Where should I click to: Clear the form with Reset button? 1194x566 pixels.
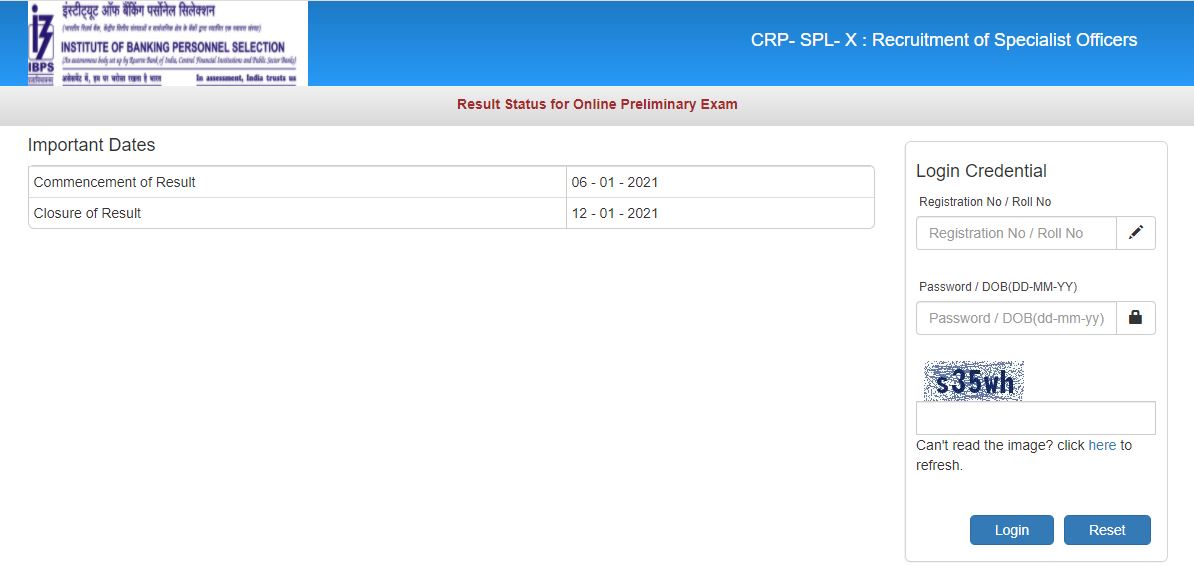click(1107, 530)
